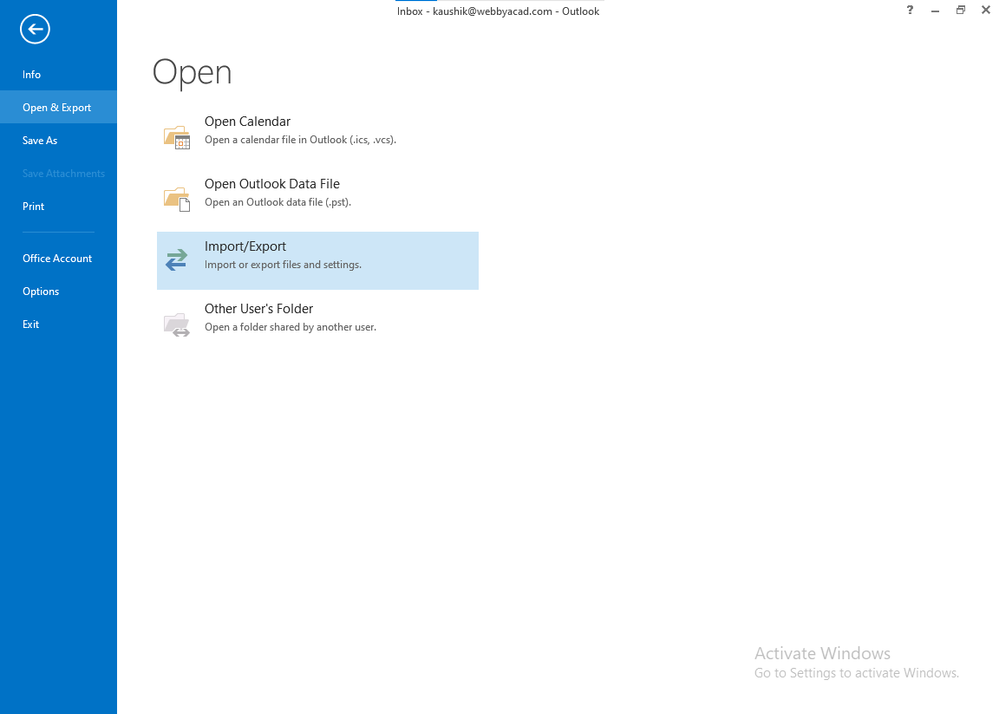
Task: Open the Info tab
Action: tap(58, 75)
